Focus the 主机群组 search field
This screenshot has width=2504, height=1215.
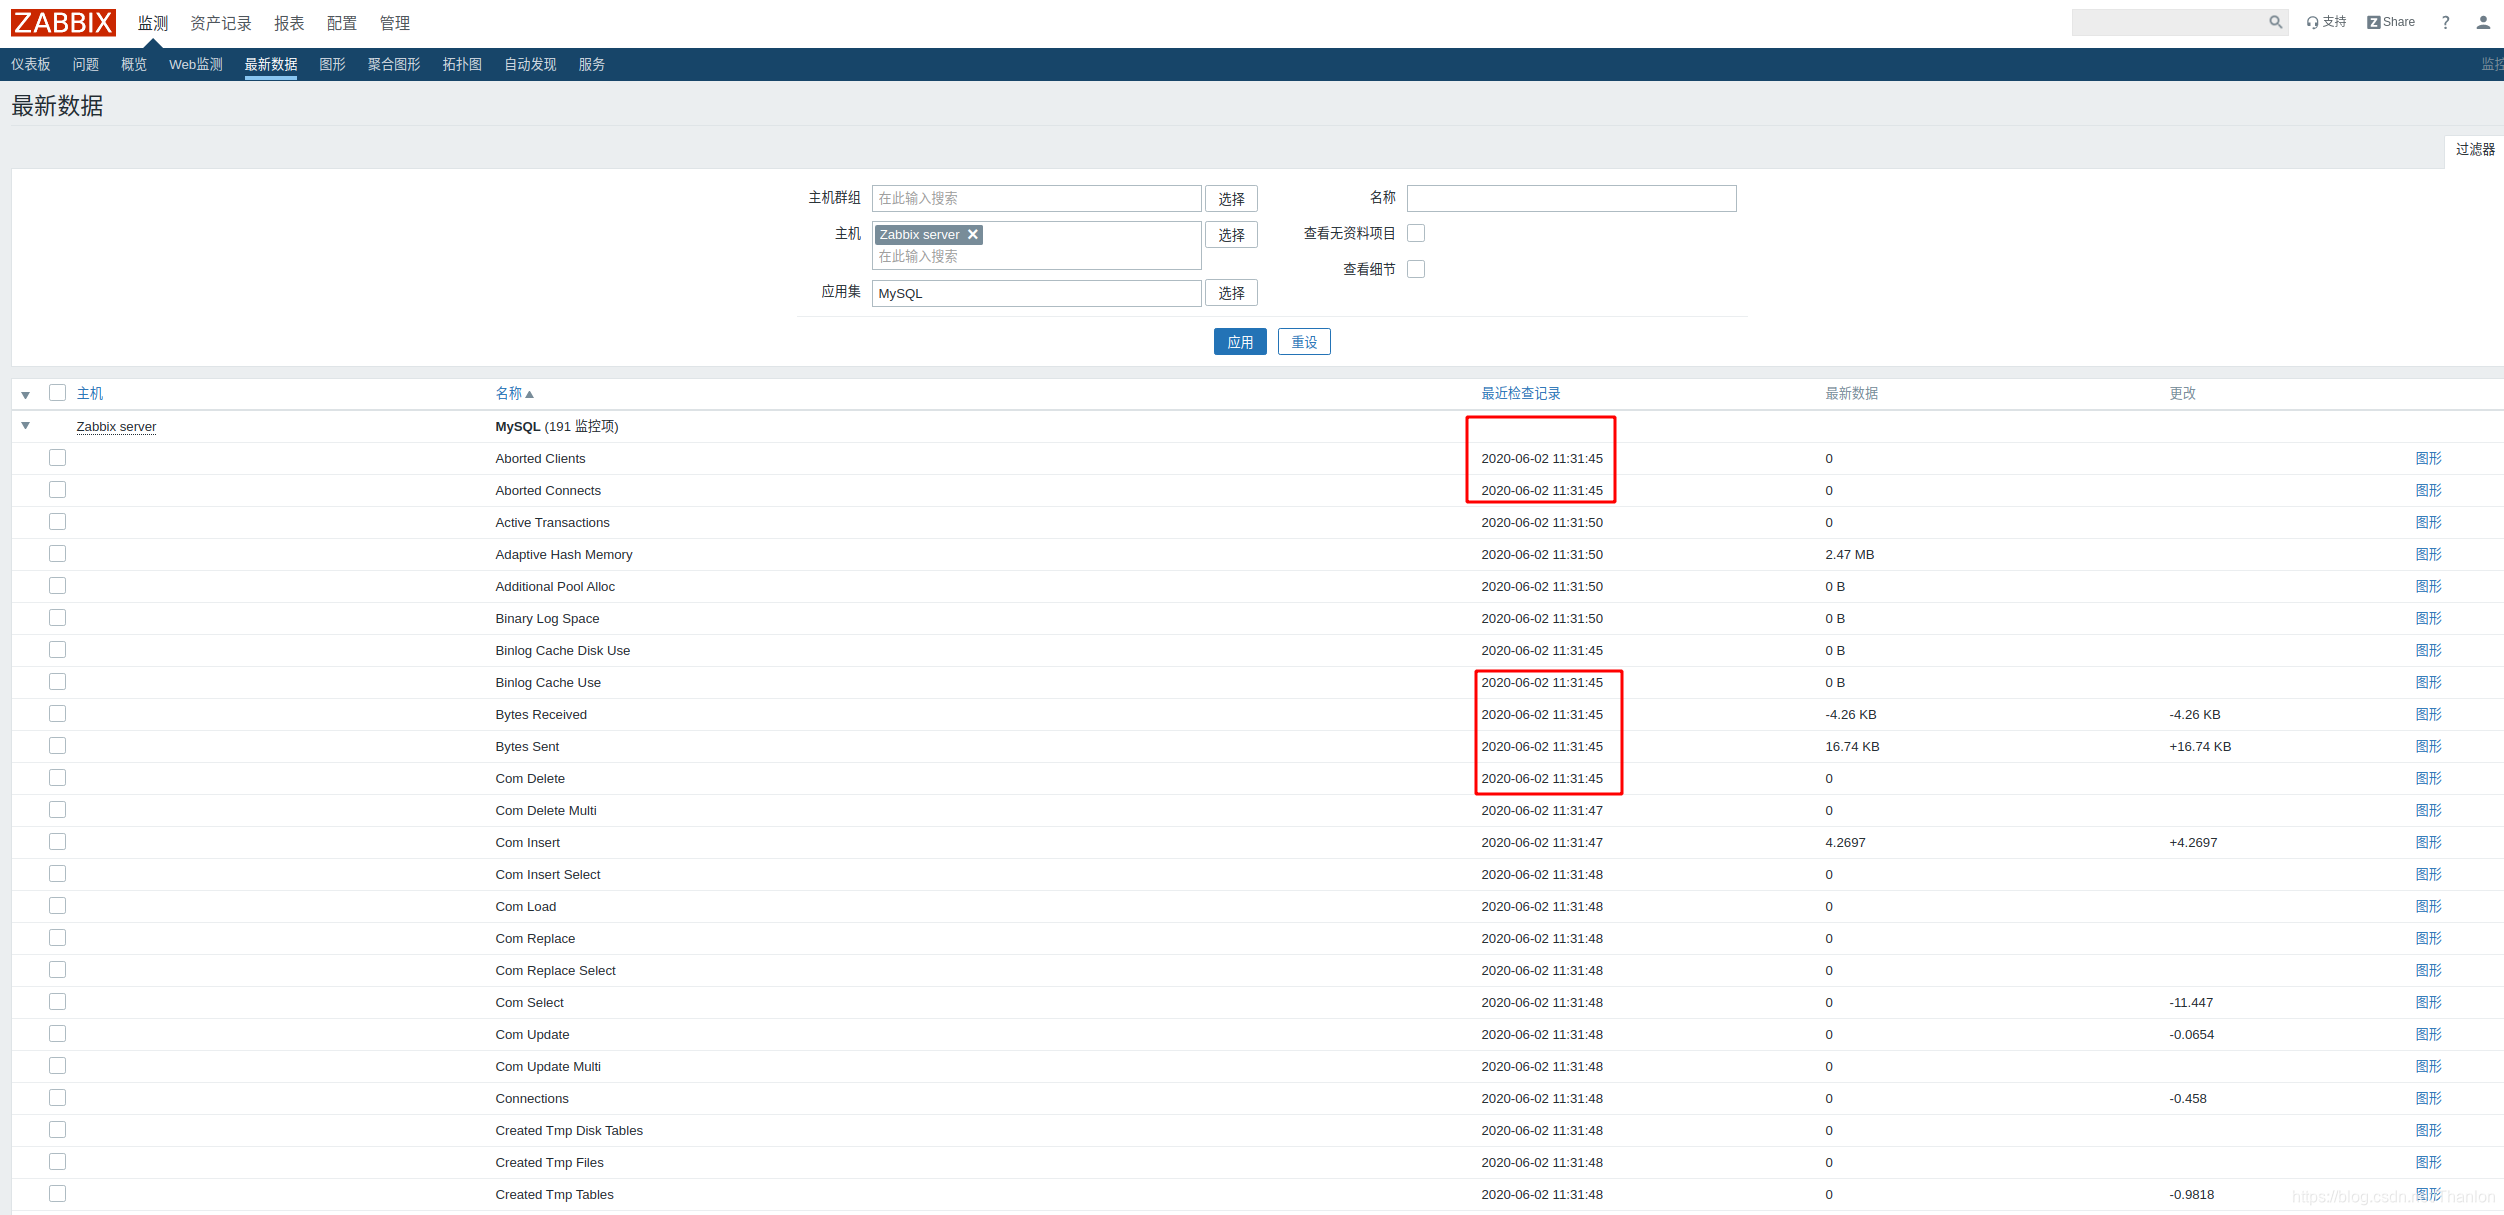click(1036, 198)
